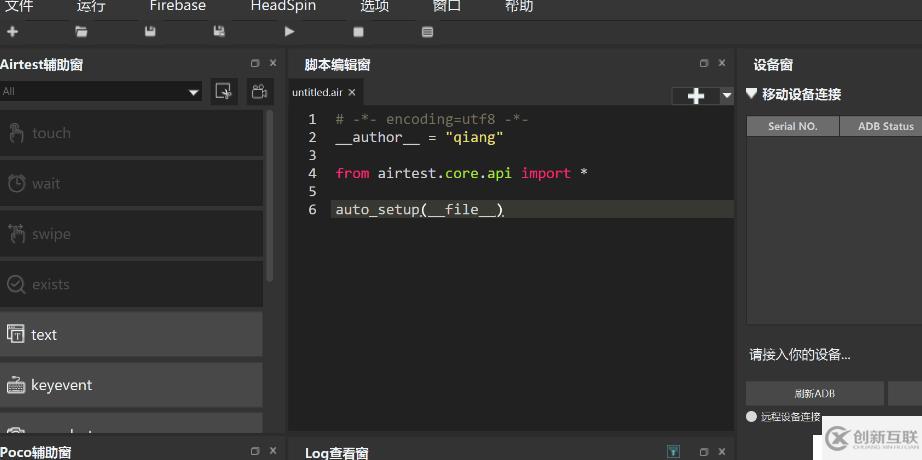Click code line 6 auto_setup(__file__)
Image resolution: width=922 pixels, height=460 pixels.
420,209
